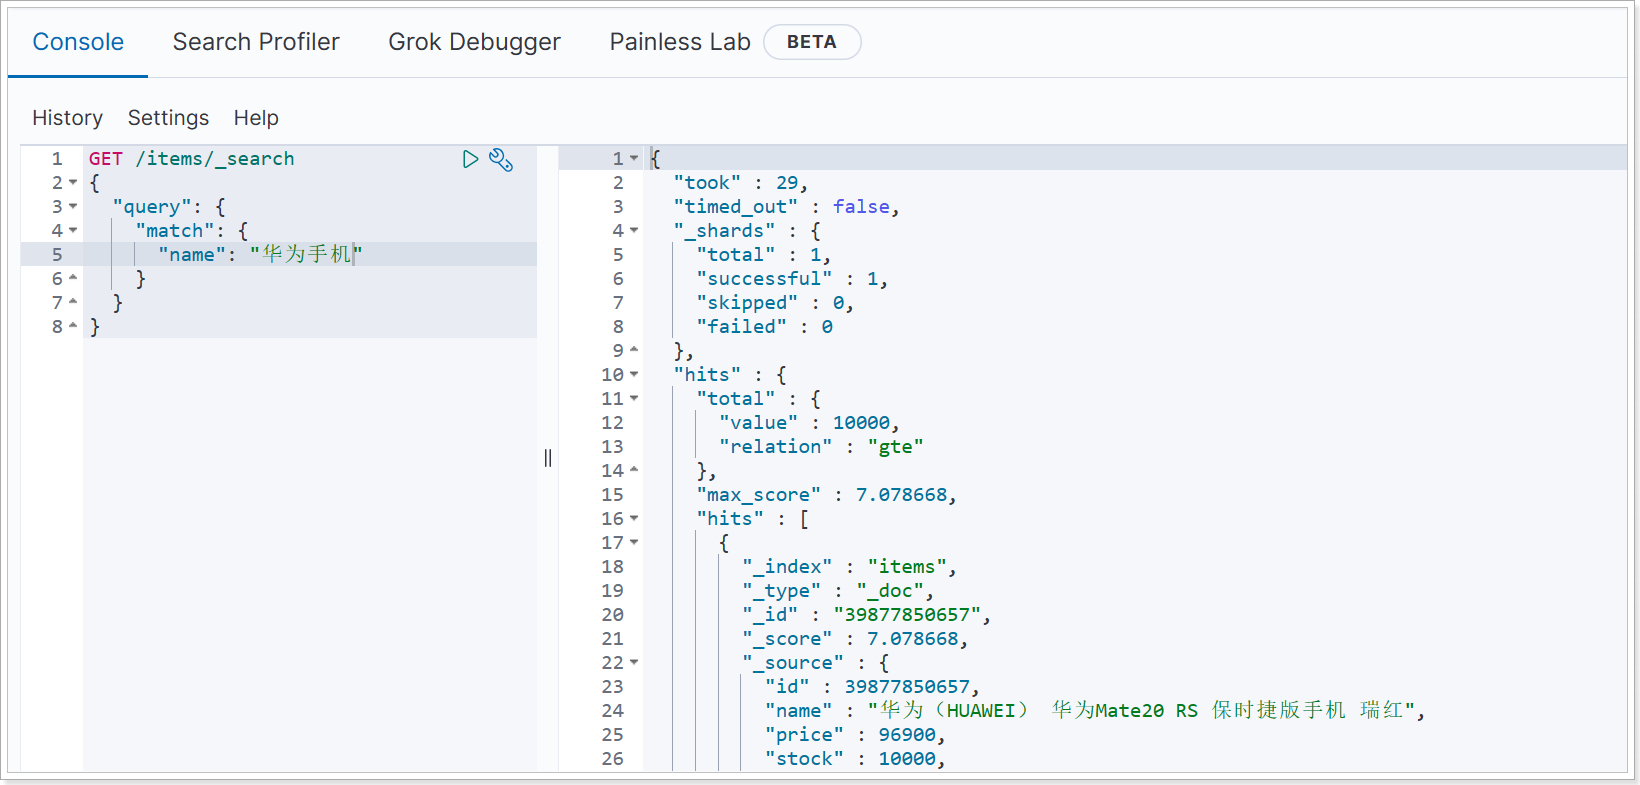Click the "price" : 96900 line

click(855, 735)
